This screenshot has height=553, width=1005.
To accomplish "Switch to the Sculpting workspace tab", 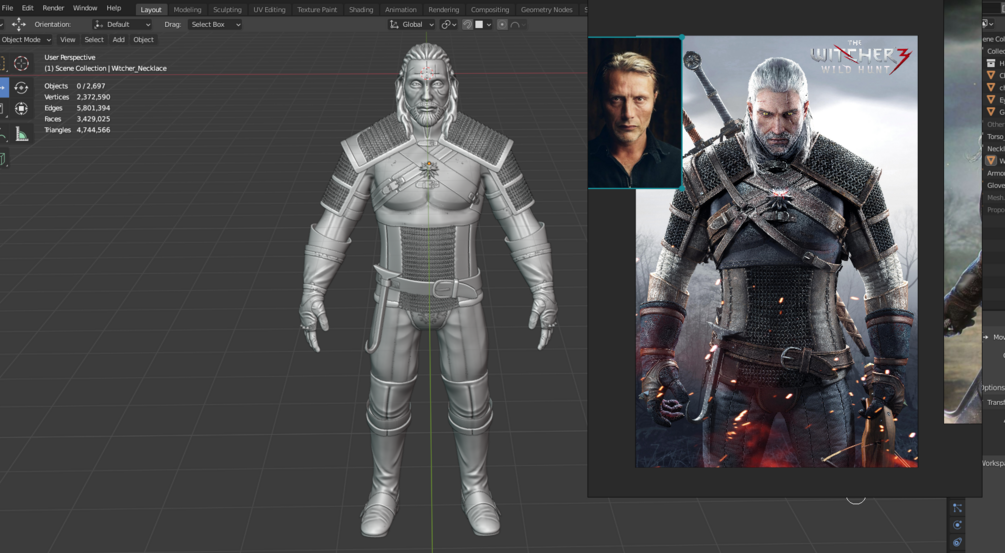I will coord(227,10).
